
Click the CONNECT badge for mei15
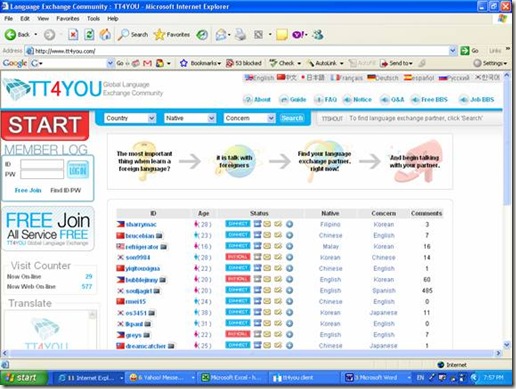tap(238, 301)
